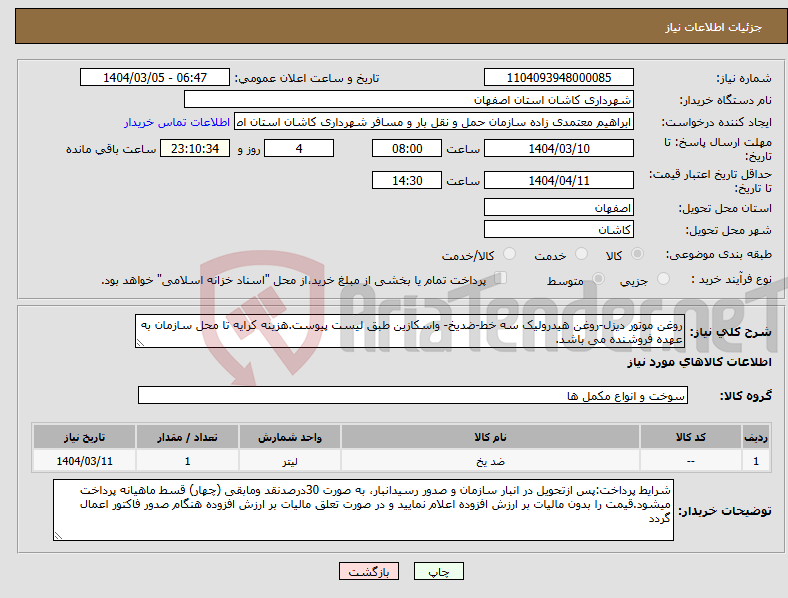Click the delivery city field کاشان
Image resolution: width=788 pixels, height=598 pixels.
tap(559, 230)
